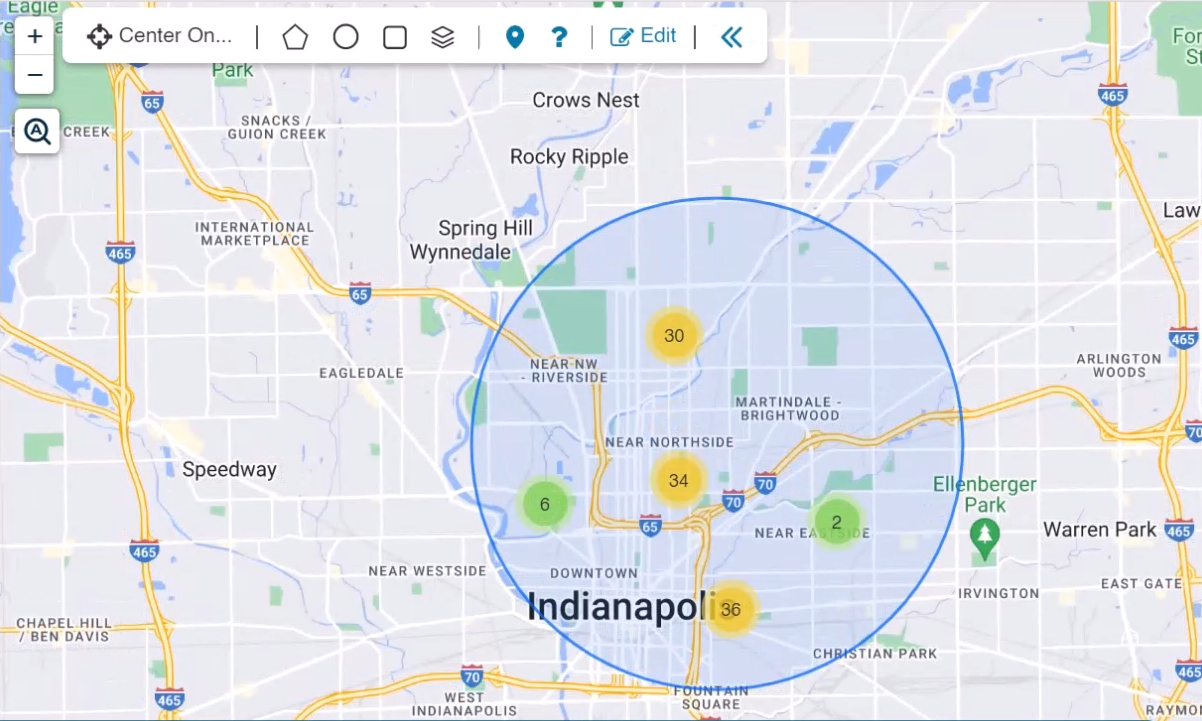Screen dimensions: 1202x721
Task: Zoom out of the map
Action: [35, 75]
